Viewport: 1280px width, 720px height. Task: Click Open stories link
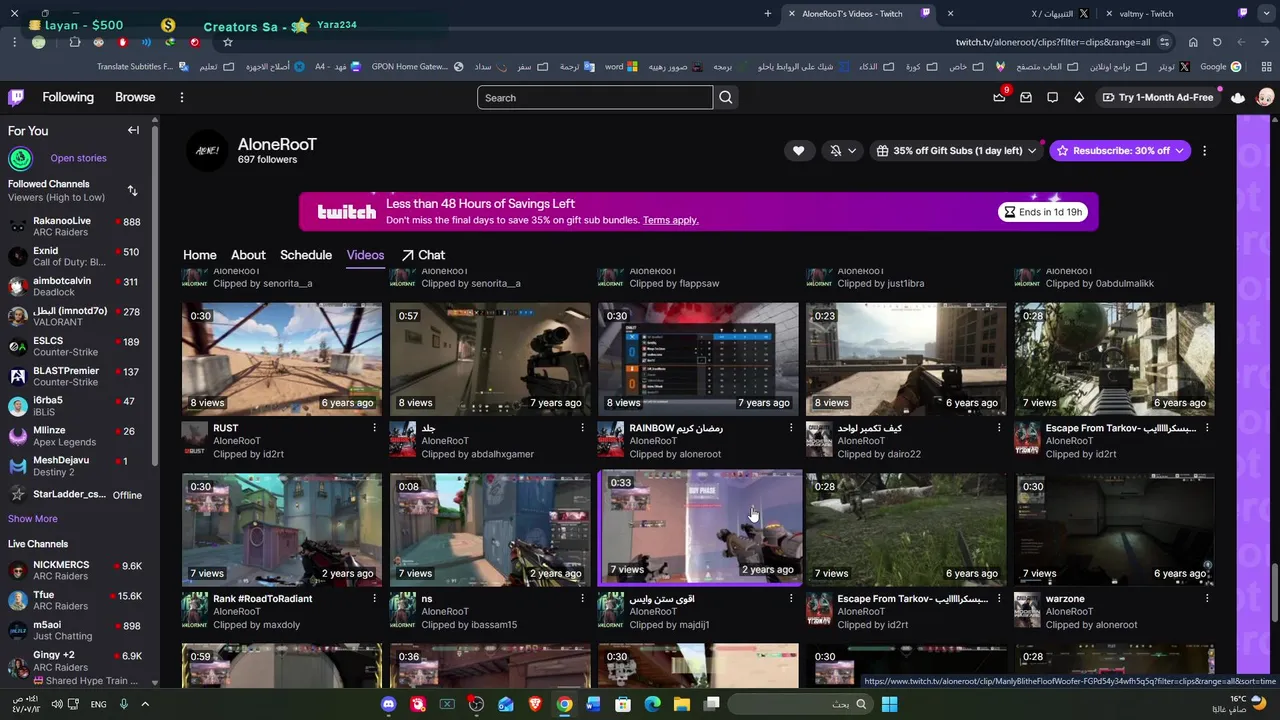pyautogui.click(x=78, y=158)
